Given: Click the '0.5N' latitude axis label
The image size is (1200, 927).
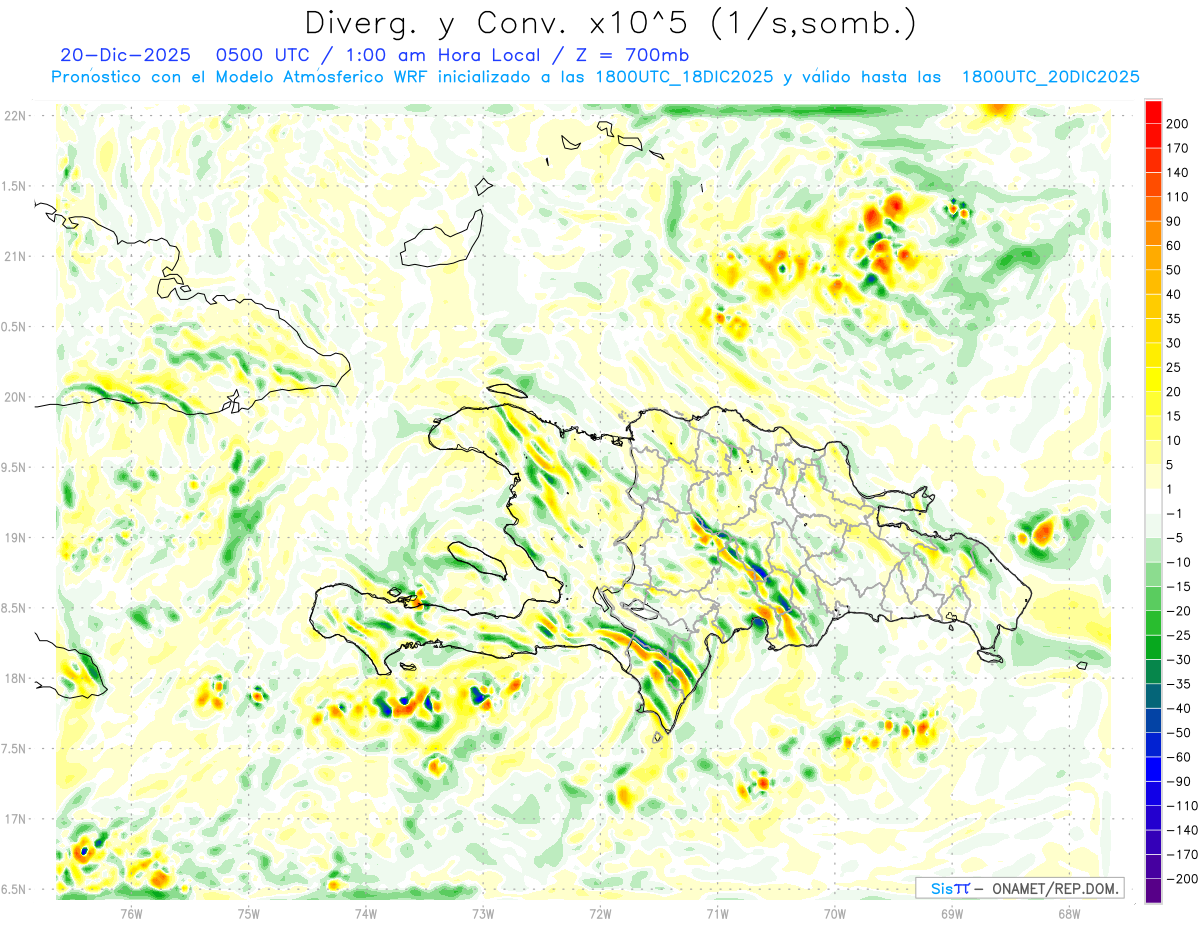Looking at the screenshot, I should click(14, 327).
